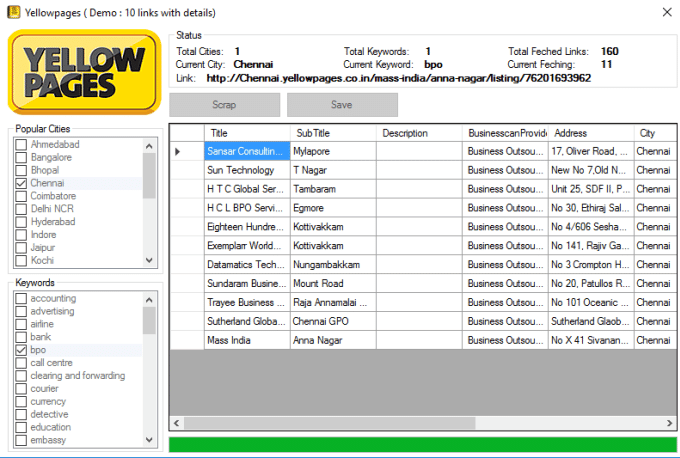Click the BusinesscanProvide column header
Image resolution: width=680 pixels, height=458 pixels.
click(x=505, y=133)
